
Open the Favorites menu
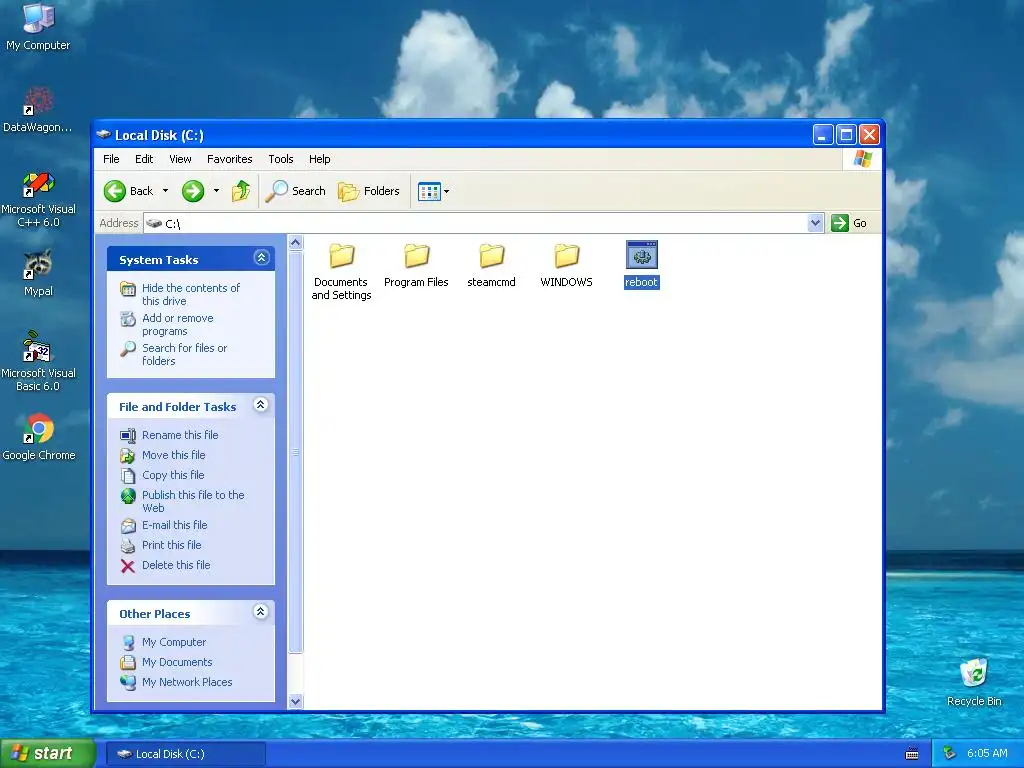[229, 159]
